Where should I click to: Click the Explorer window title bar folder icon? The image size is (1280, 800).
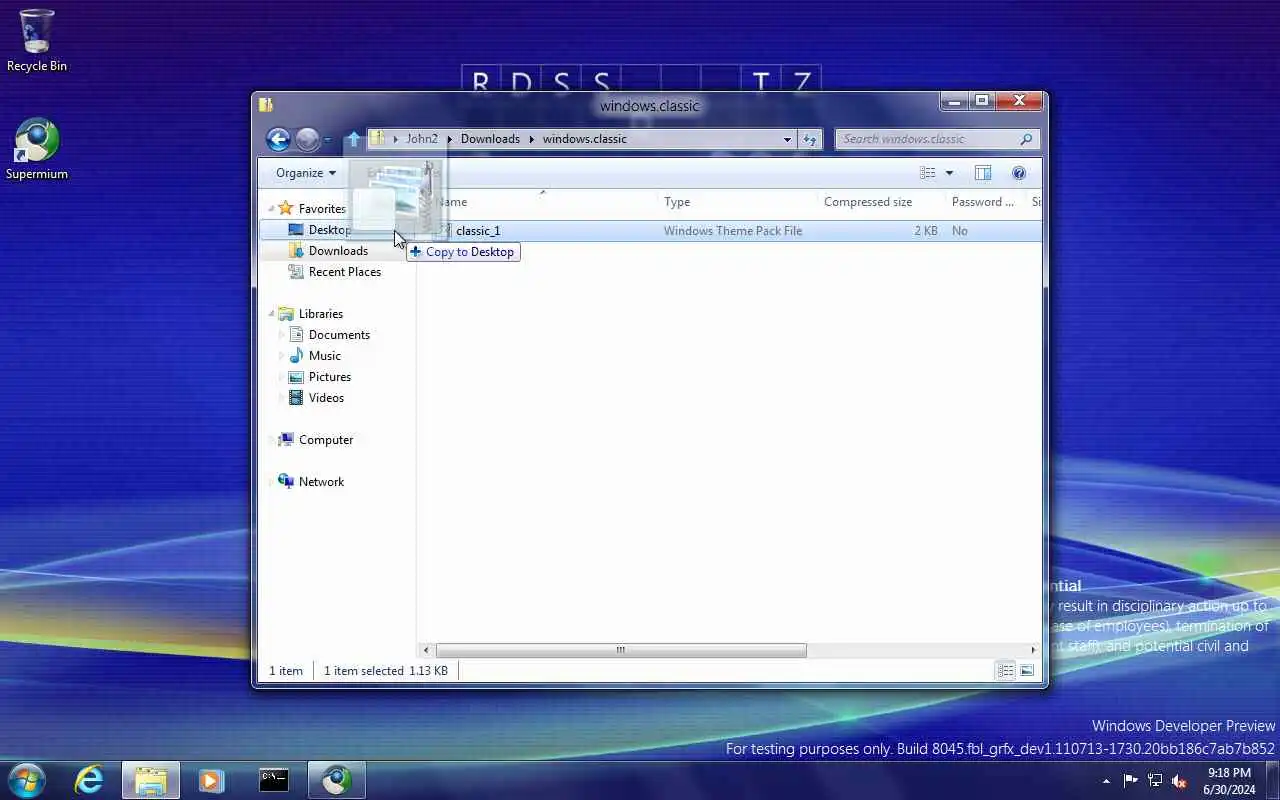(266, 104)
